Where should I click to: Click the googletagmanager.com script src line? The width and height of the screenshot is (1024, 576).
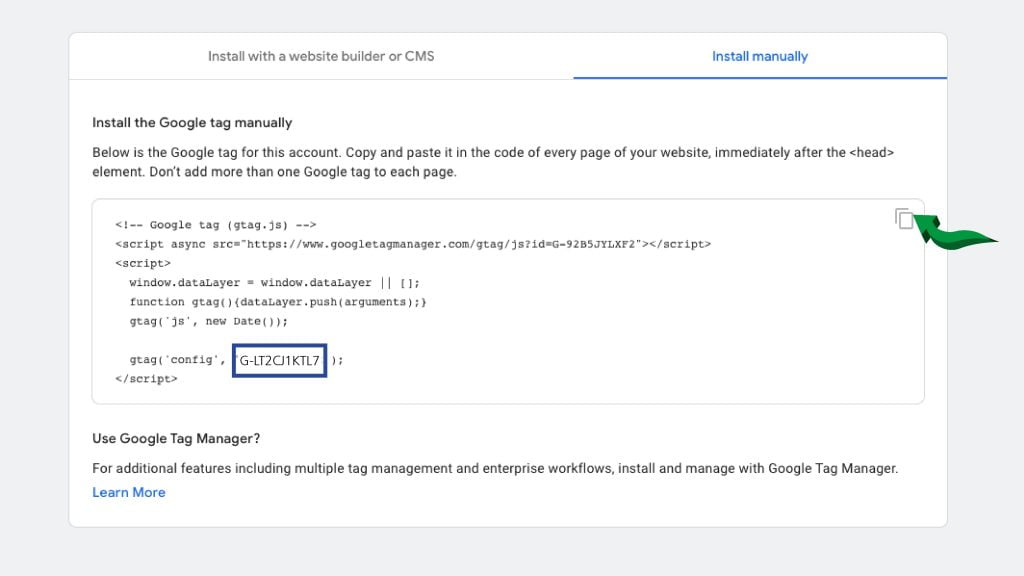tap(413, 244)
